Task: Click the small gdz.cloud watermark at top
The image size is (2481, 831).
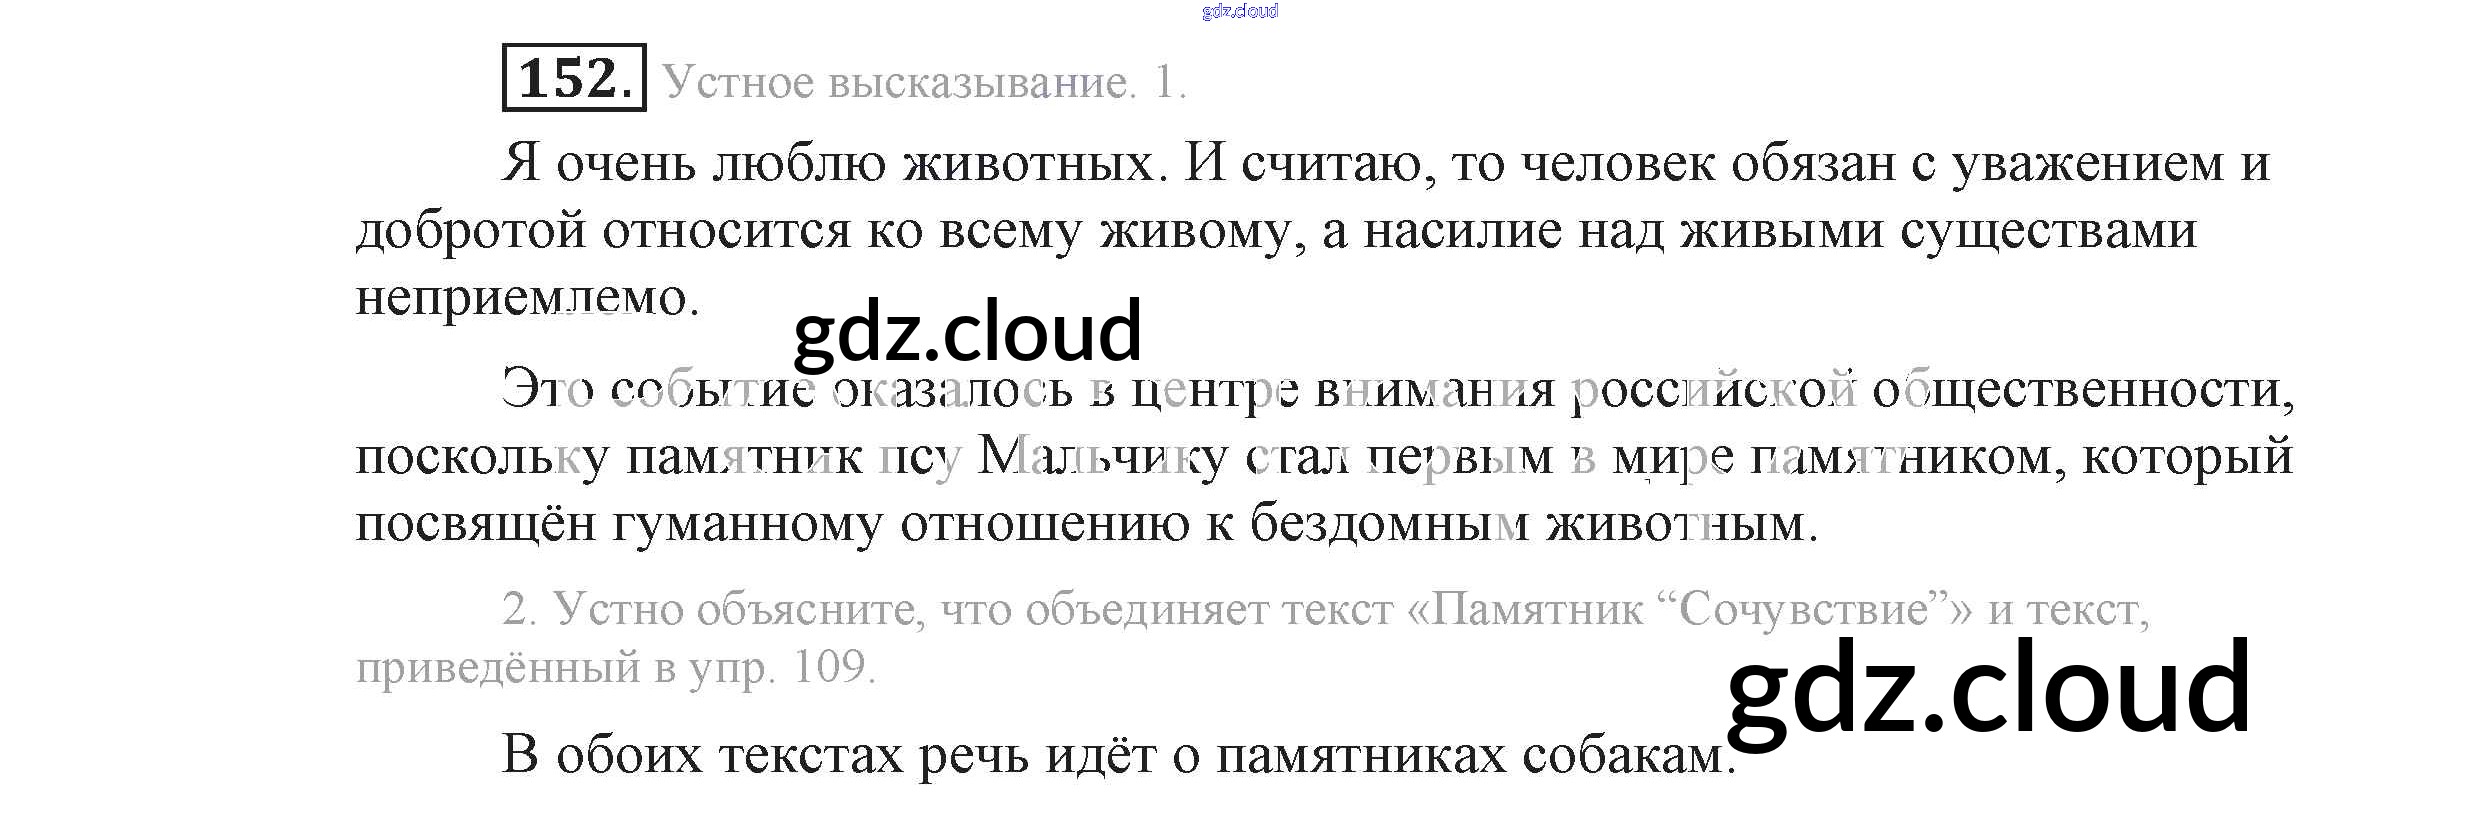Action: (x=1239, y=11)
